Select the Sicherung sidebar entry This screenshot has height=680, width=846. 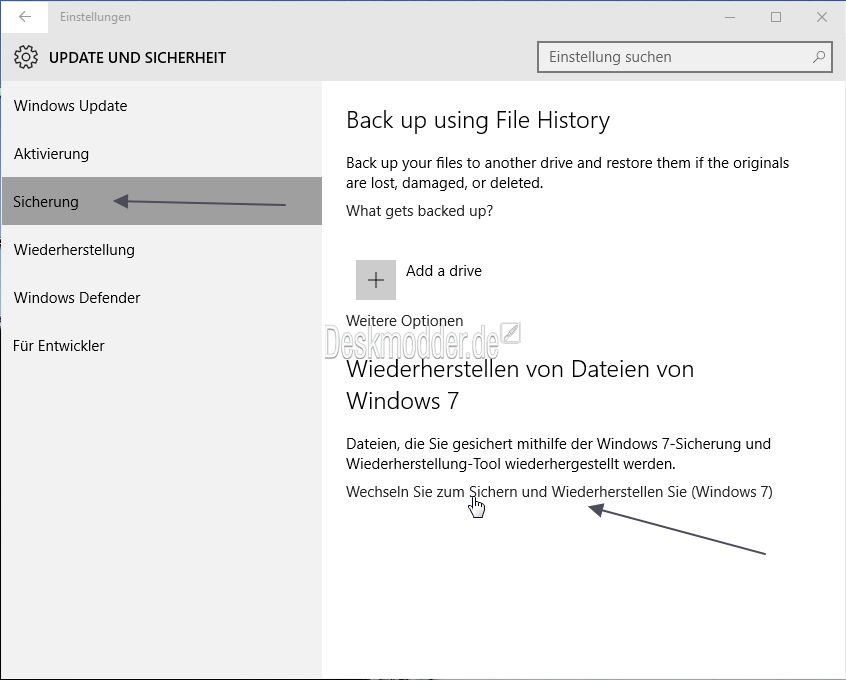[46, 202]
